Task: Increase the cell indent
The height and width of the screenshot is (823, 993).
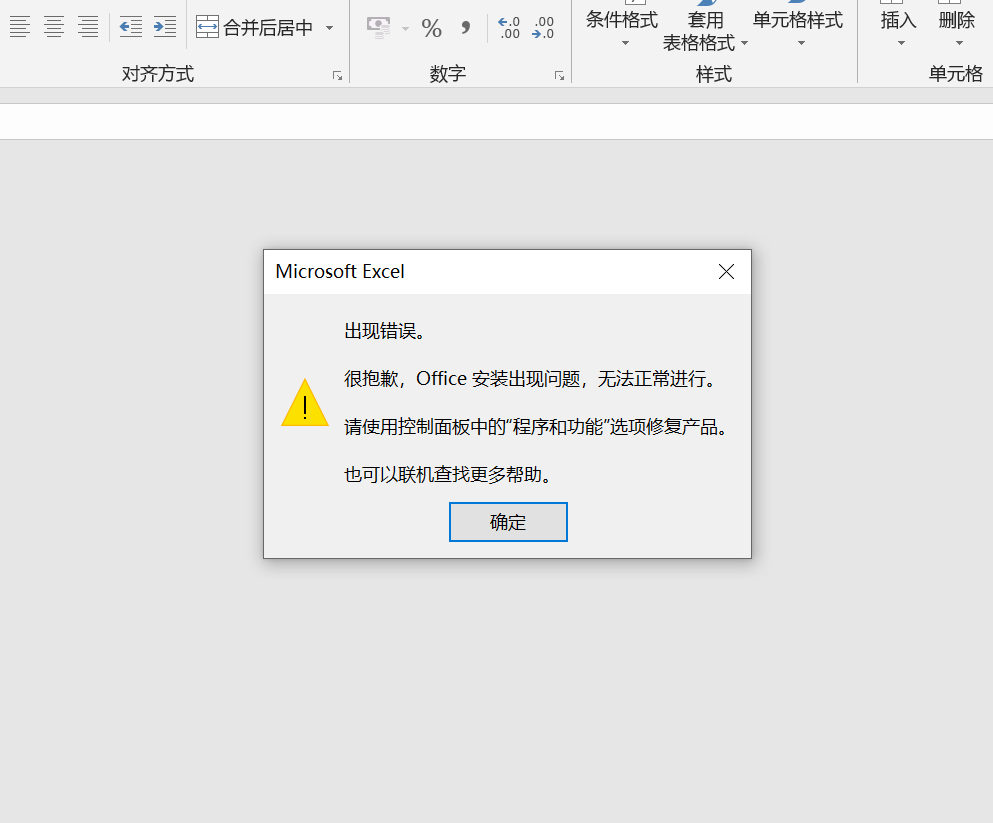Action: 165,27
